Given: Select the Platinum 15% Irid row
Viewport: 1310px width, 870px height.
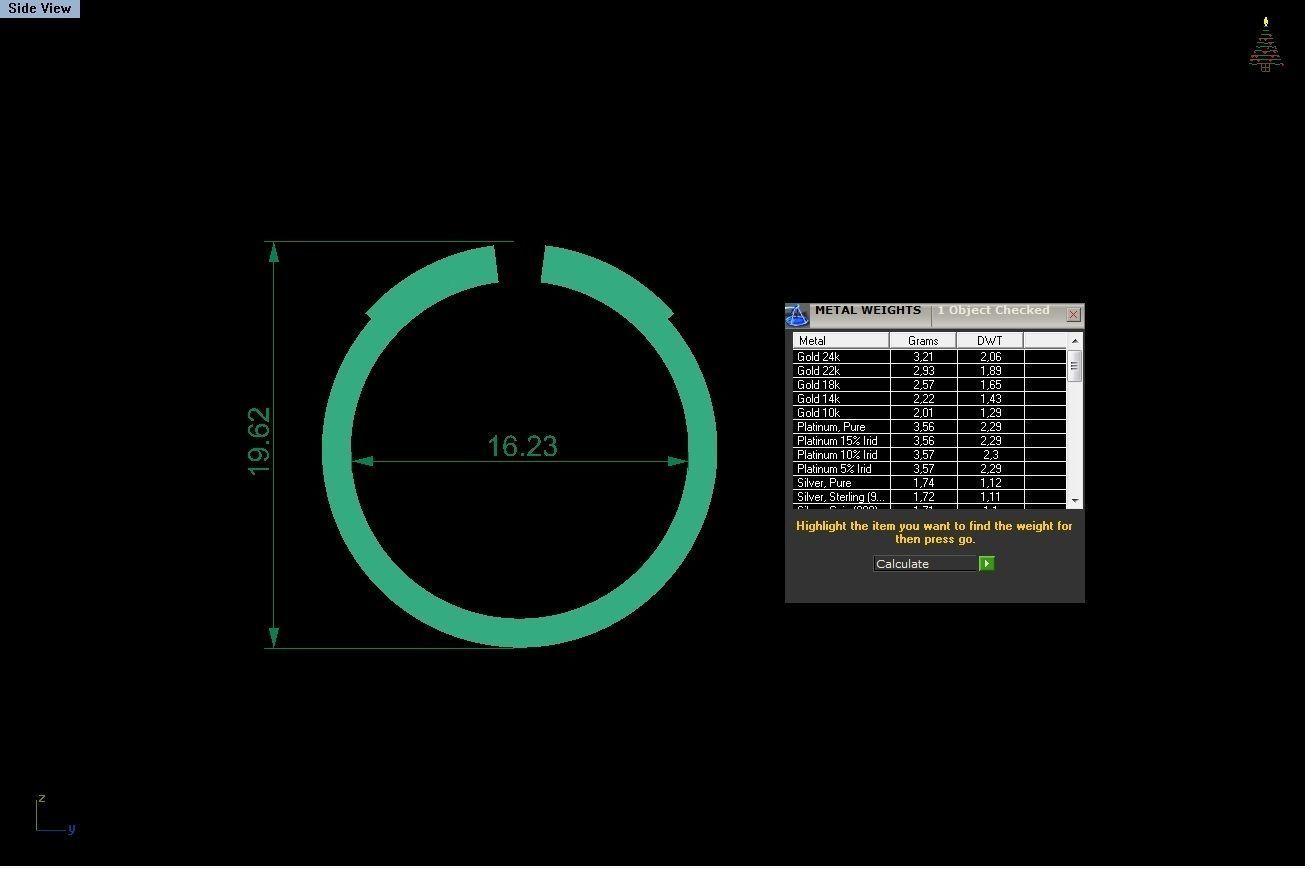Looking at the screenshot, I should pyautogui.click(x=930, y=441).
